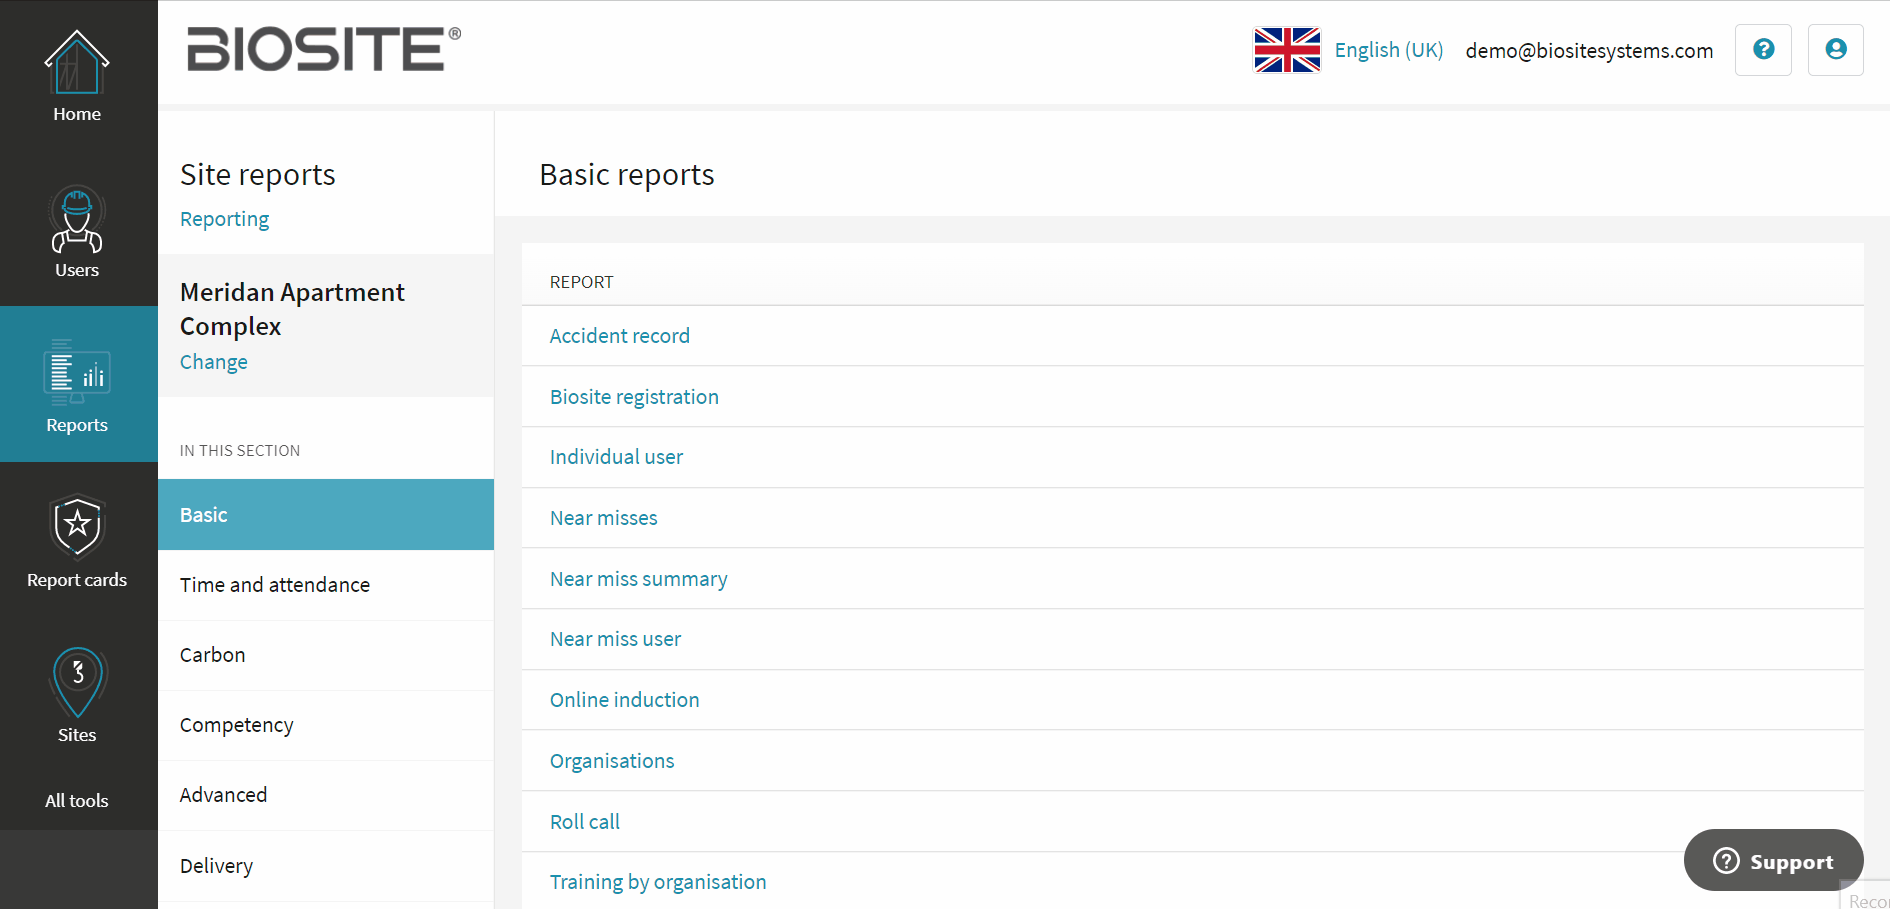Click the Meridan Apartment Complex site name

pos(292,309)
